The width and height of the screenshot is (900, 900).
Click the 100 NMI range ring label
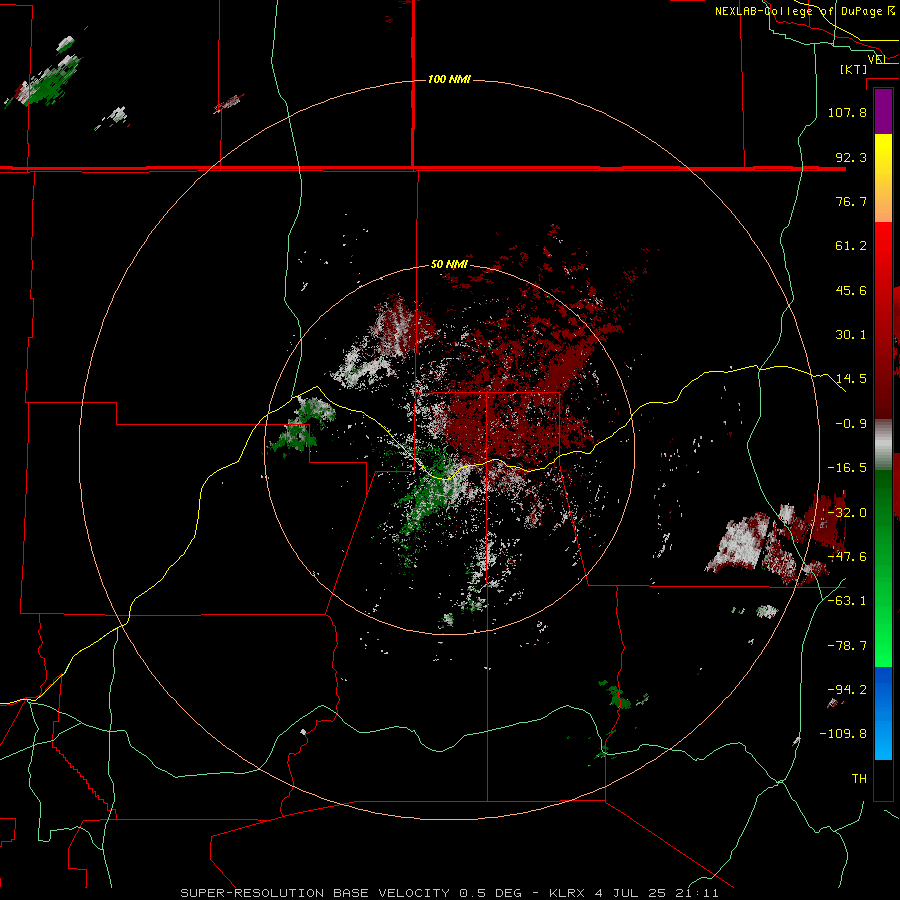point(449,79)
